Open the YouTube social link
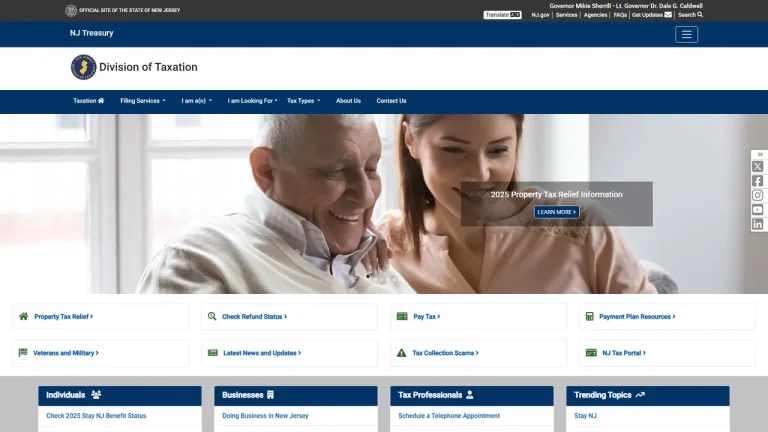The height and width of the screenshot is (432, 768). [757, 210]
